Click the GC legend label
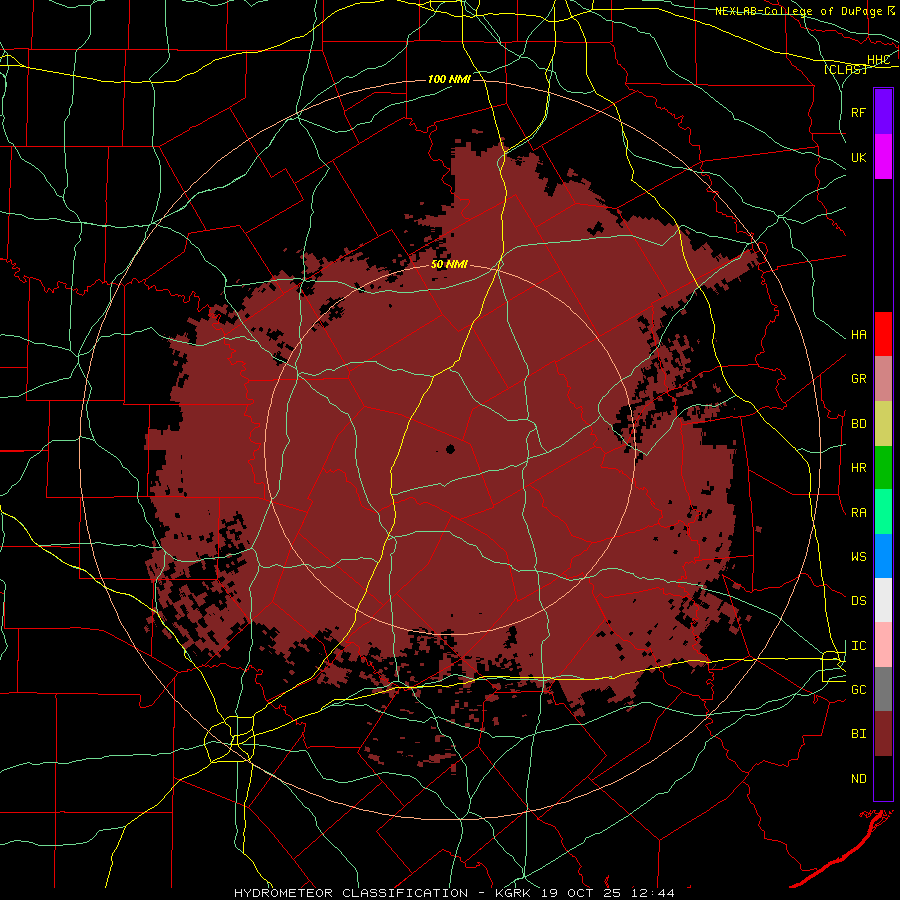 tap(859, 690)
